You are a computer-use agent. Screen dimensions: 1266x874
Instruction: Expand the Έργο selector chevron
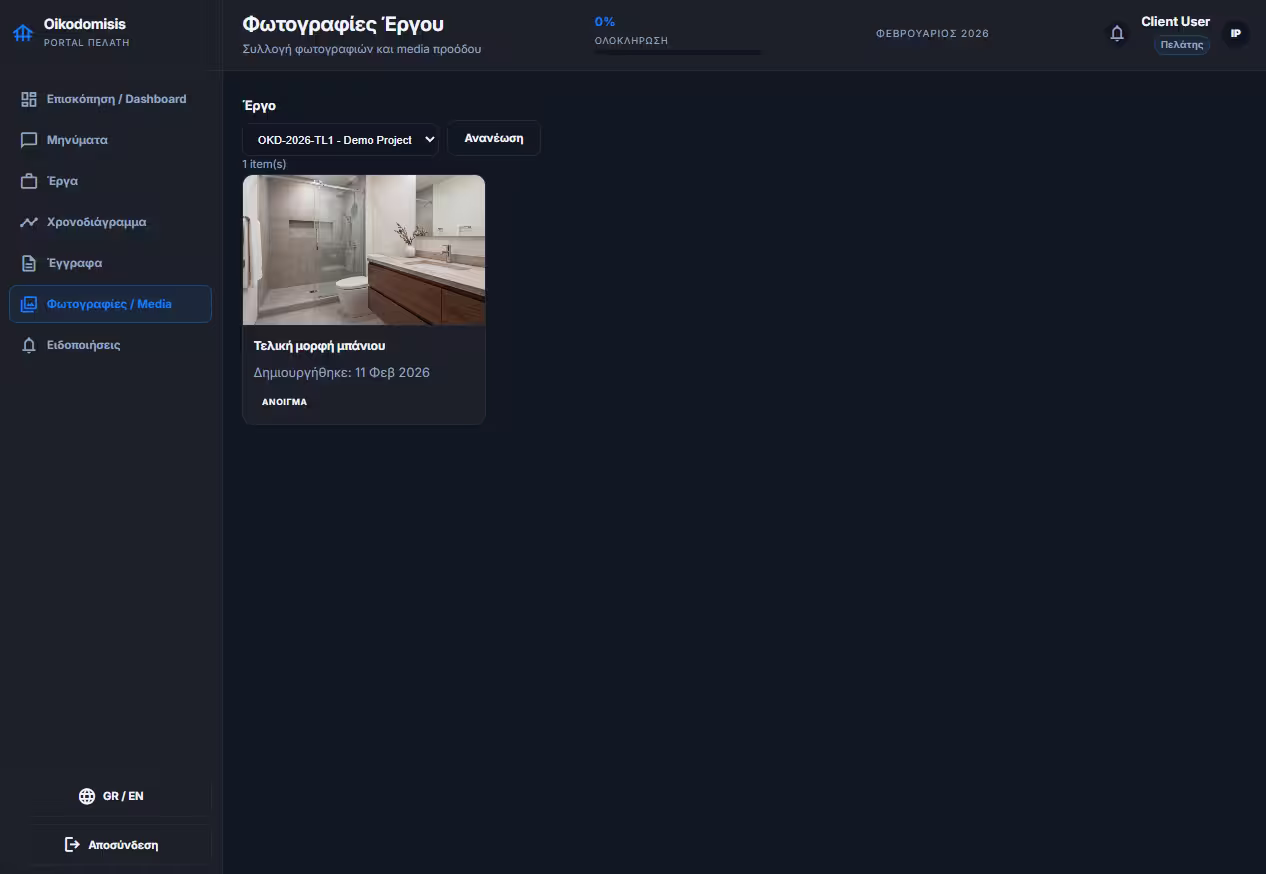tap(429, 139)
